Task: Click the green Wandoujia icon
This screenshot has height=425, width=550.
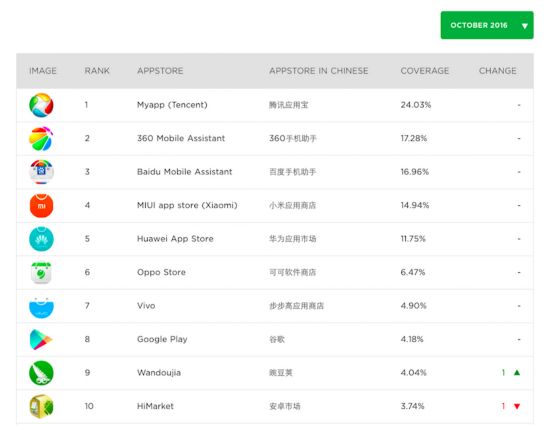Action: [x=41, y=373]
